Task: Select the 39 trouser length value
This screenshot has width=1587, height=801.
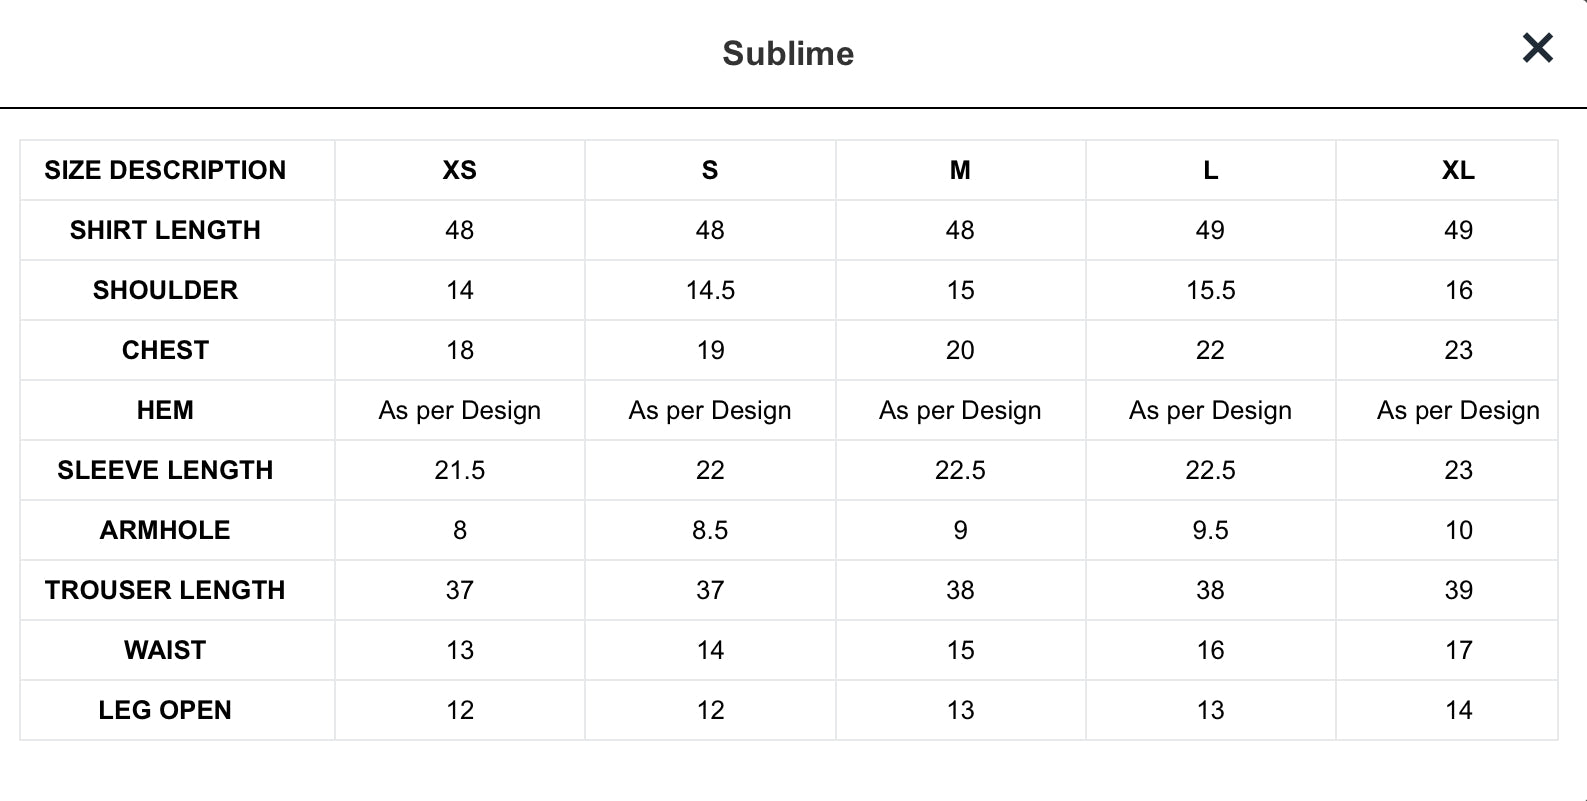Action: (1458, 590)
